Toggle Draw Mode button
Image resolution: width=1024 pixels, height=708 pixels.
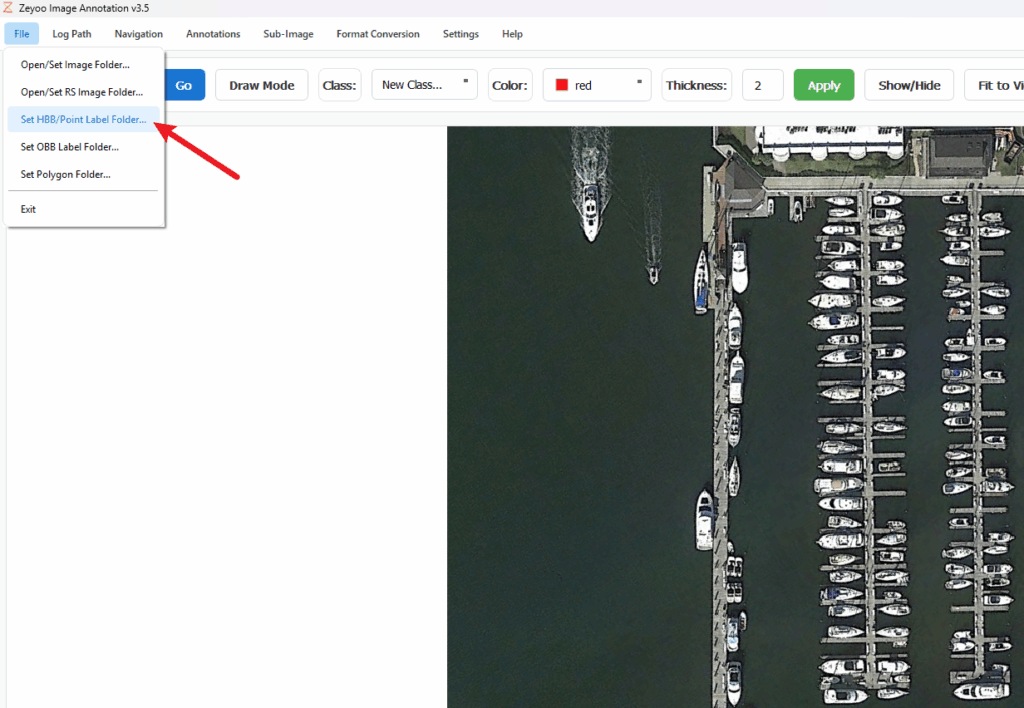[x=261, y=85]
